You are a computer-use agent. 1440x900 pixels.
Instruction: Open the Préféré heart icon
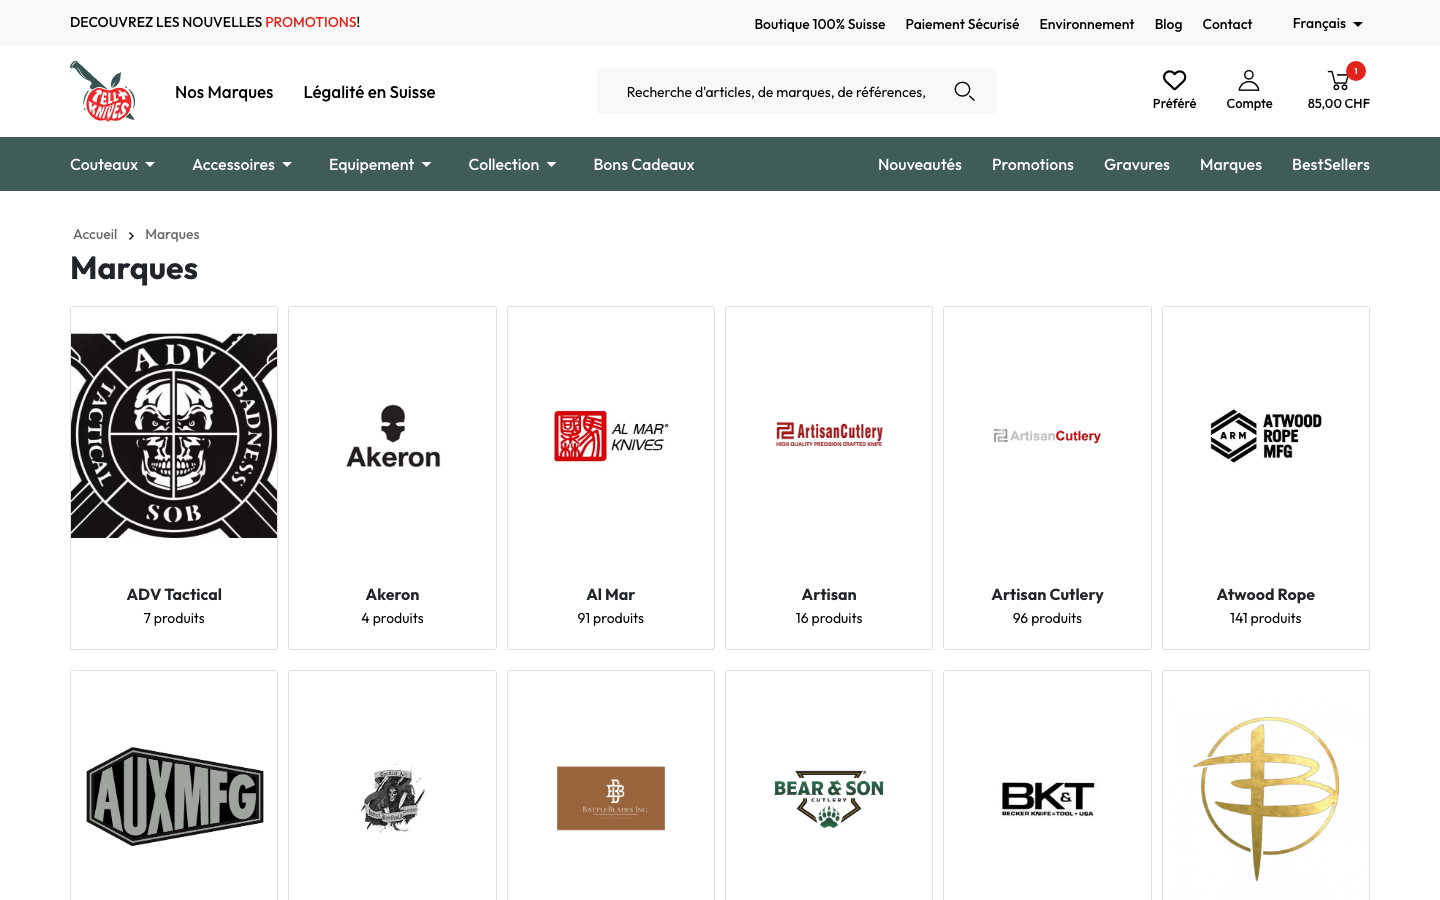click(1174, 80)
